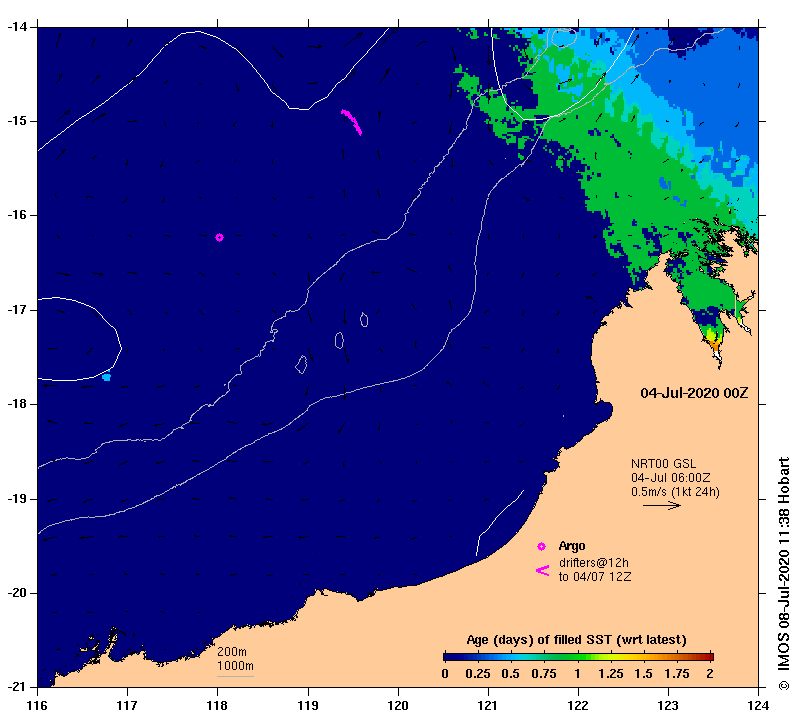This screenshot has width=799, height=728.
Task: Click the latitude label -18
Action: point(15,404)
